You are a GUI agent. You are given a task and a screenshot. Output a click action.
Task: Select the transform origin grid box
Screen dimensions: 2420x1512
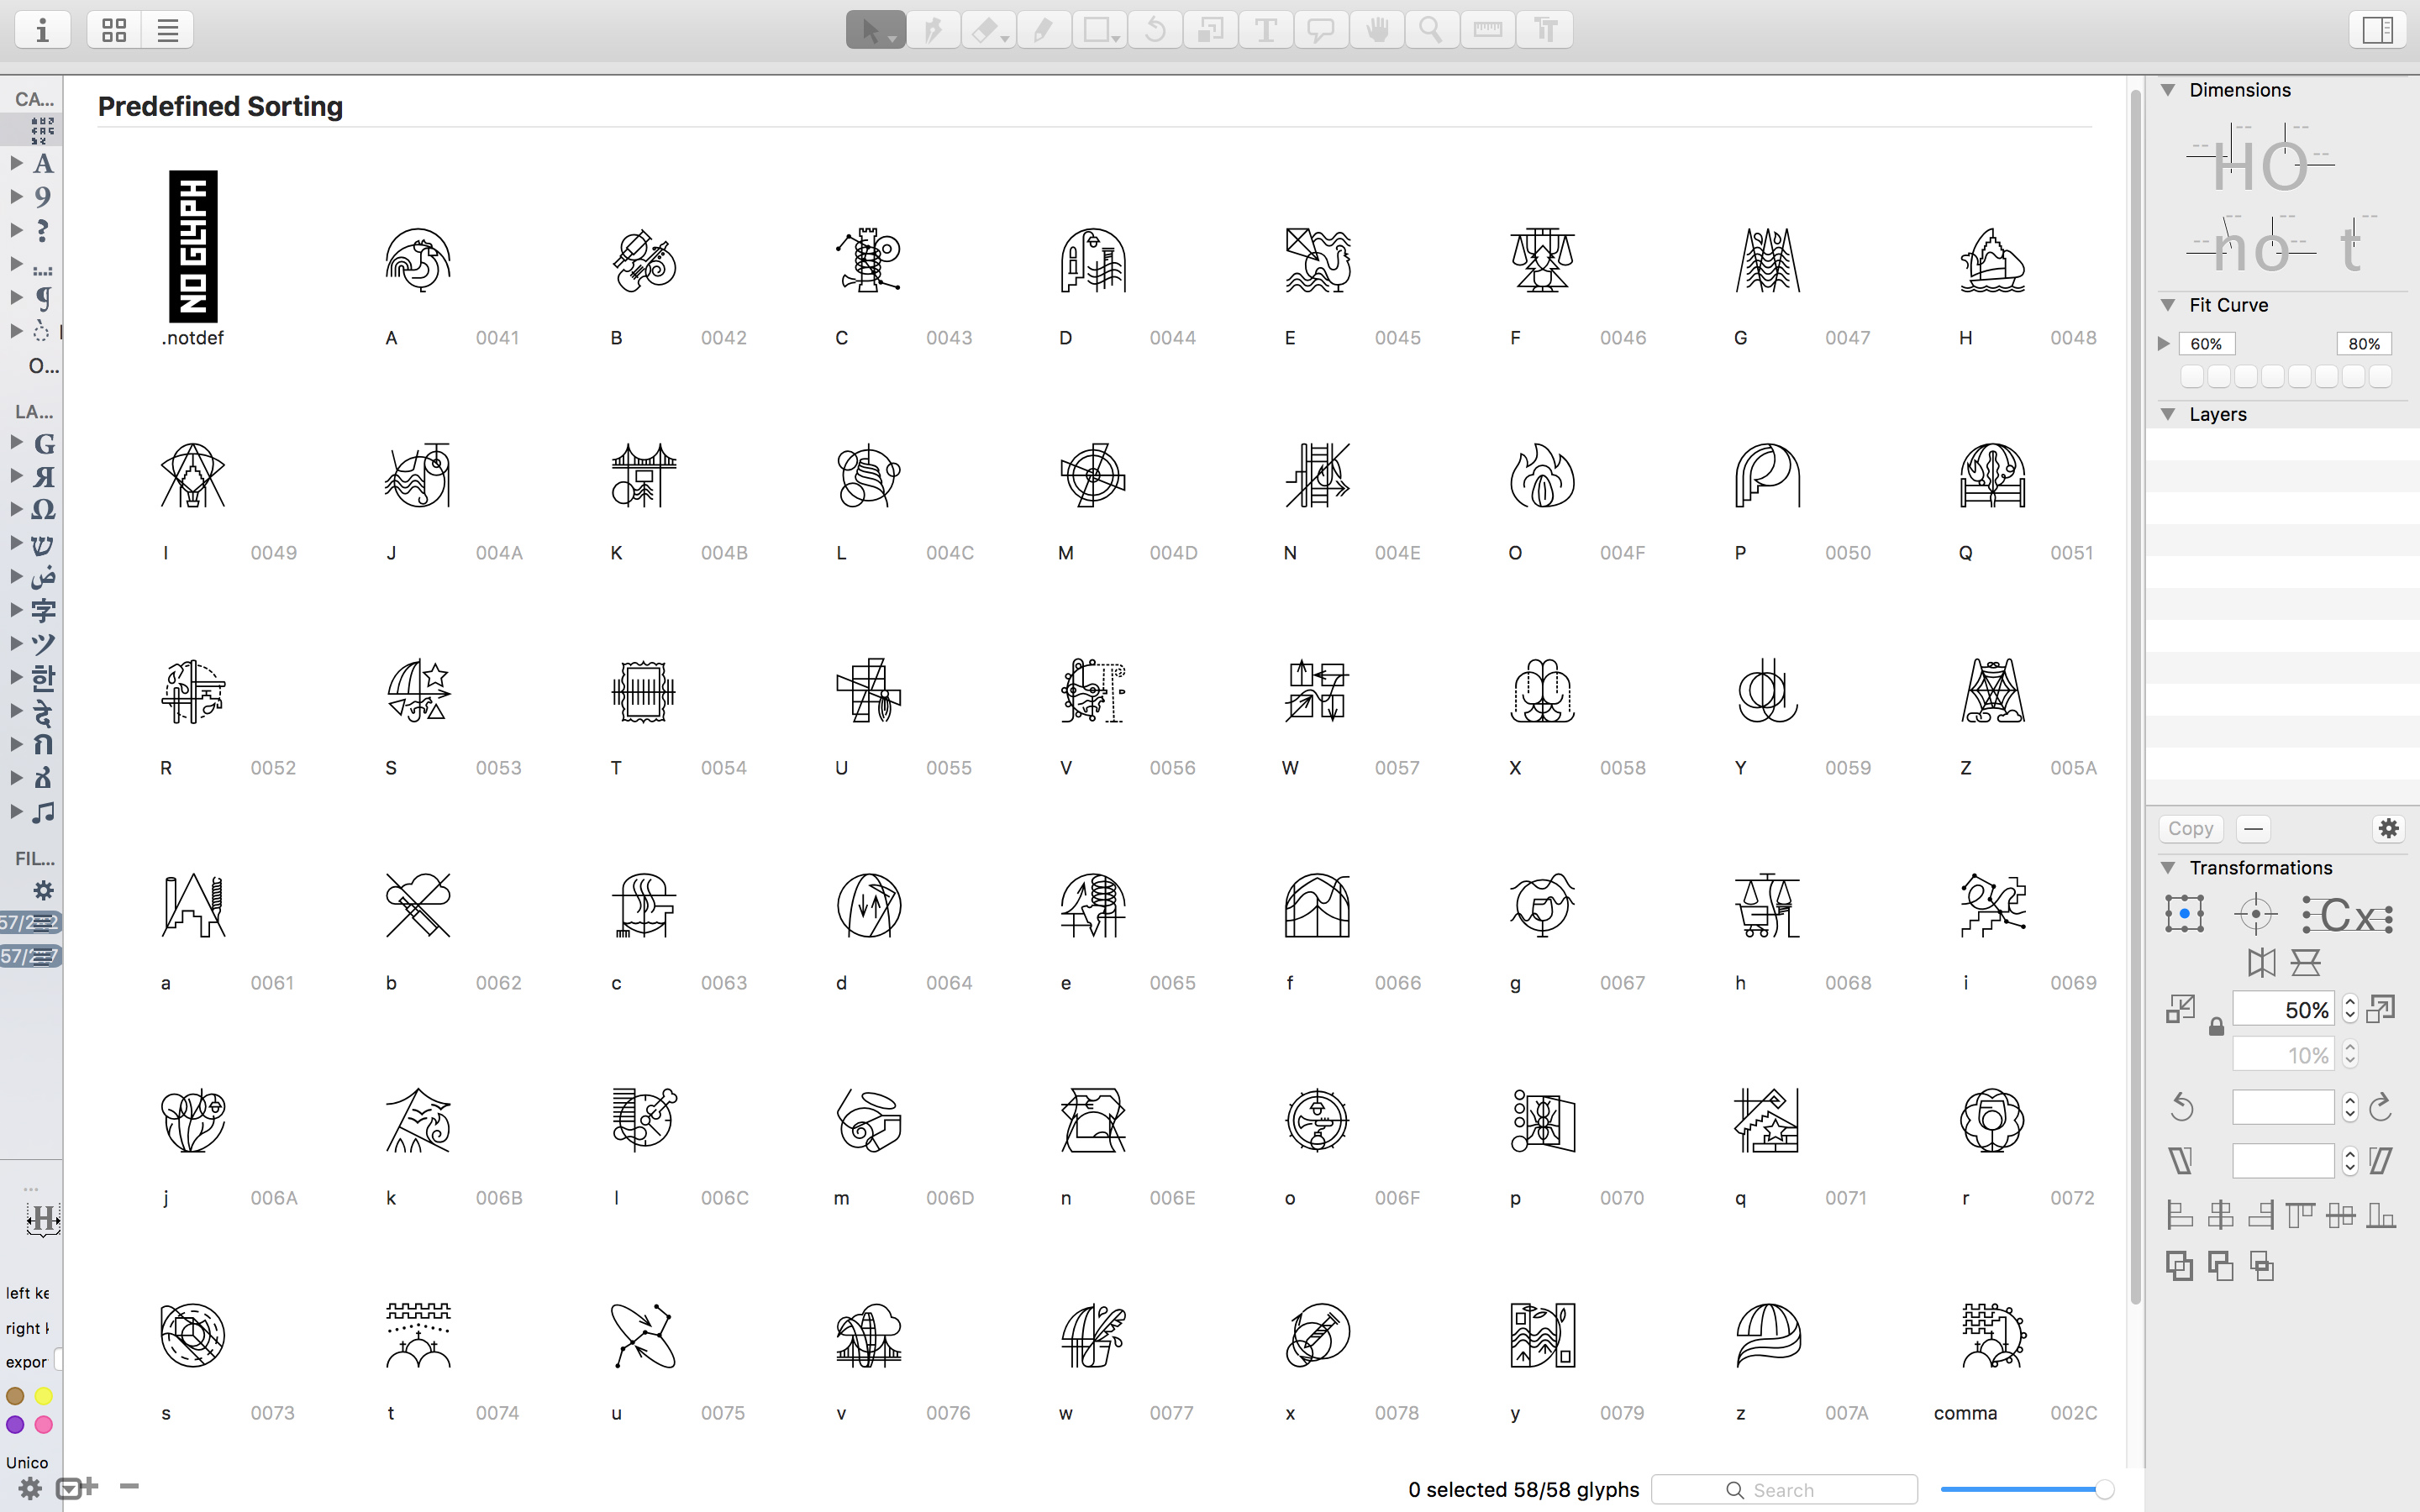(2184, 914)
